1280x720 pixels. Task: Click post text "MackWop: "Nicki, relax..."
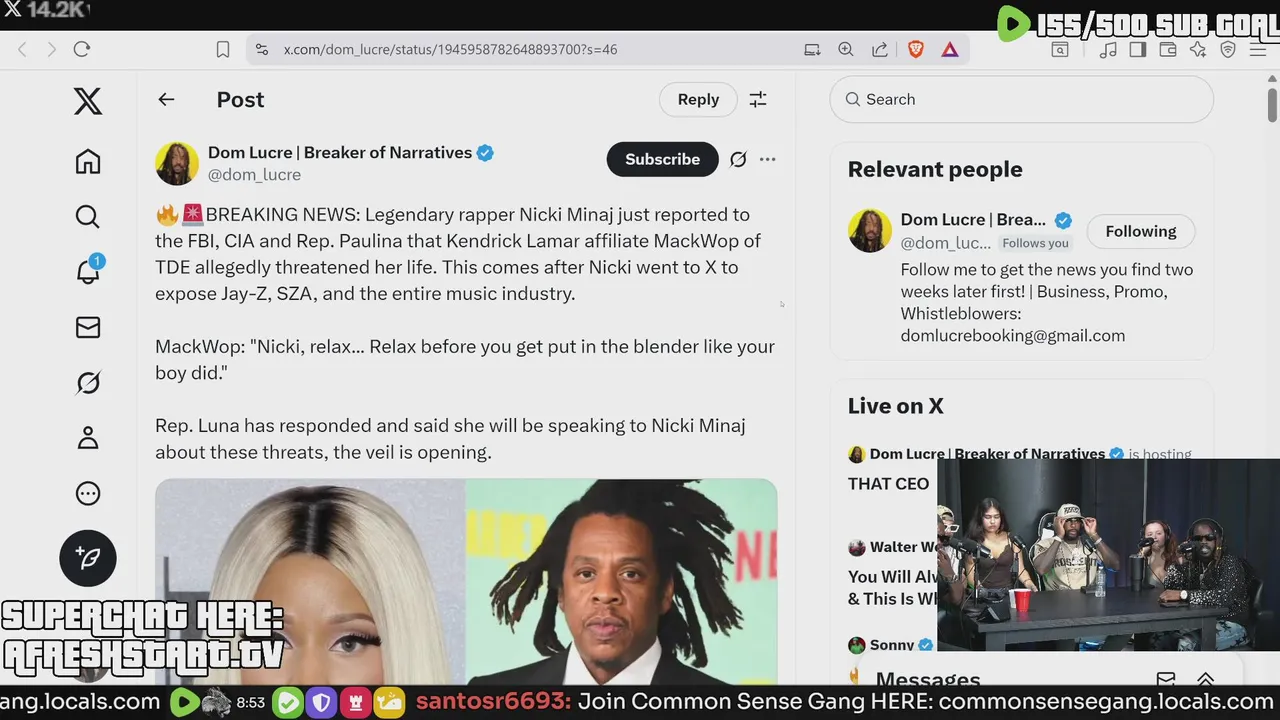pyautogui.click(x=465, y=359)
